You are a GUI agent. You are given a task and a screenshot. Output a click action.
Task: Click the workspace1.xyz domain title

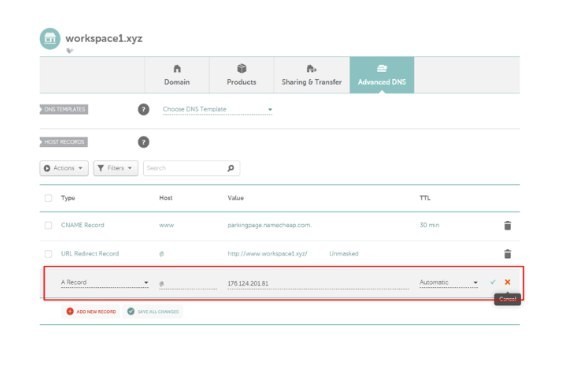point(104,38)
